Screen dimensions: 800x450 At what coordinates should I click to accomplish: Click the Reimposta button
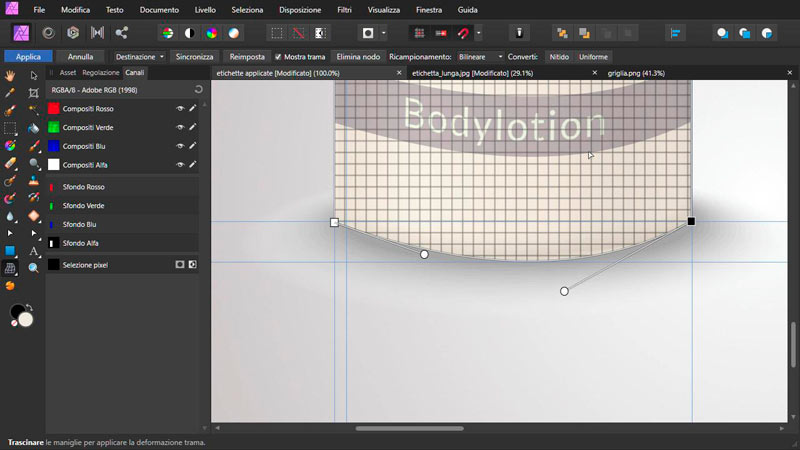pyautogui.click(x=247, y=57)
